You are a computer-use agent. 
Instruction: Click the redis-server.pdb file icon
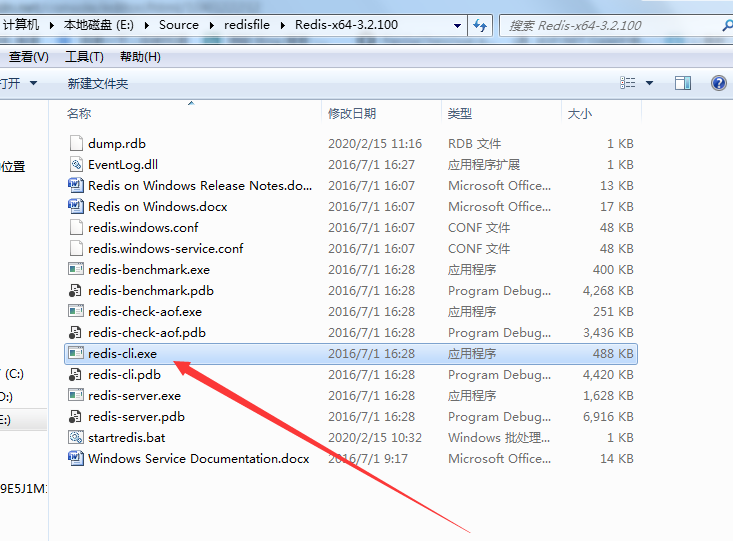click(x=75, y=417)
